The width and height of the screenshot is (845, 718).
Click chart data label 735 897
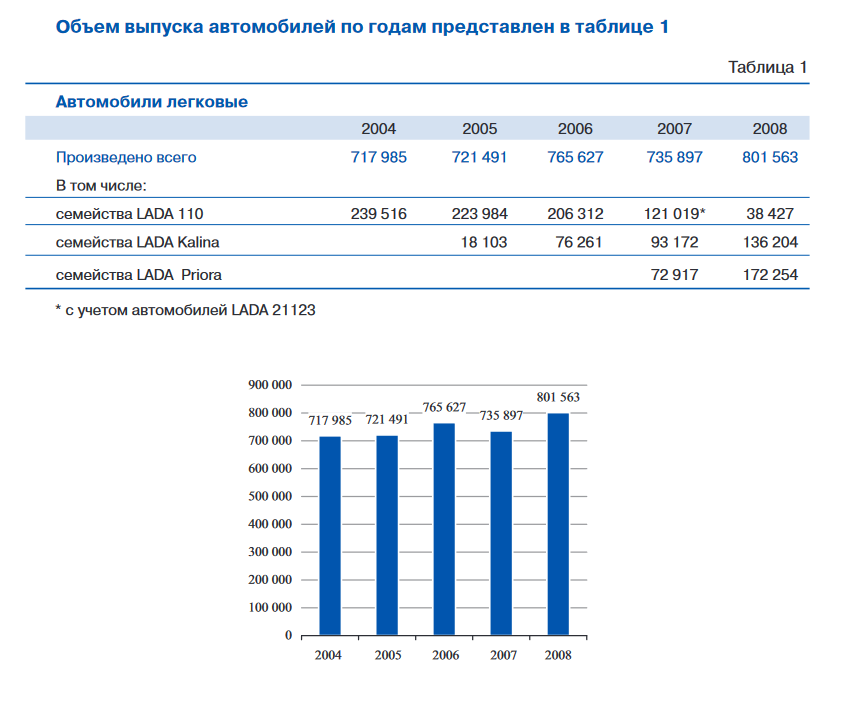click(501, 416)
